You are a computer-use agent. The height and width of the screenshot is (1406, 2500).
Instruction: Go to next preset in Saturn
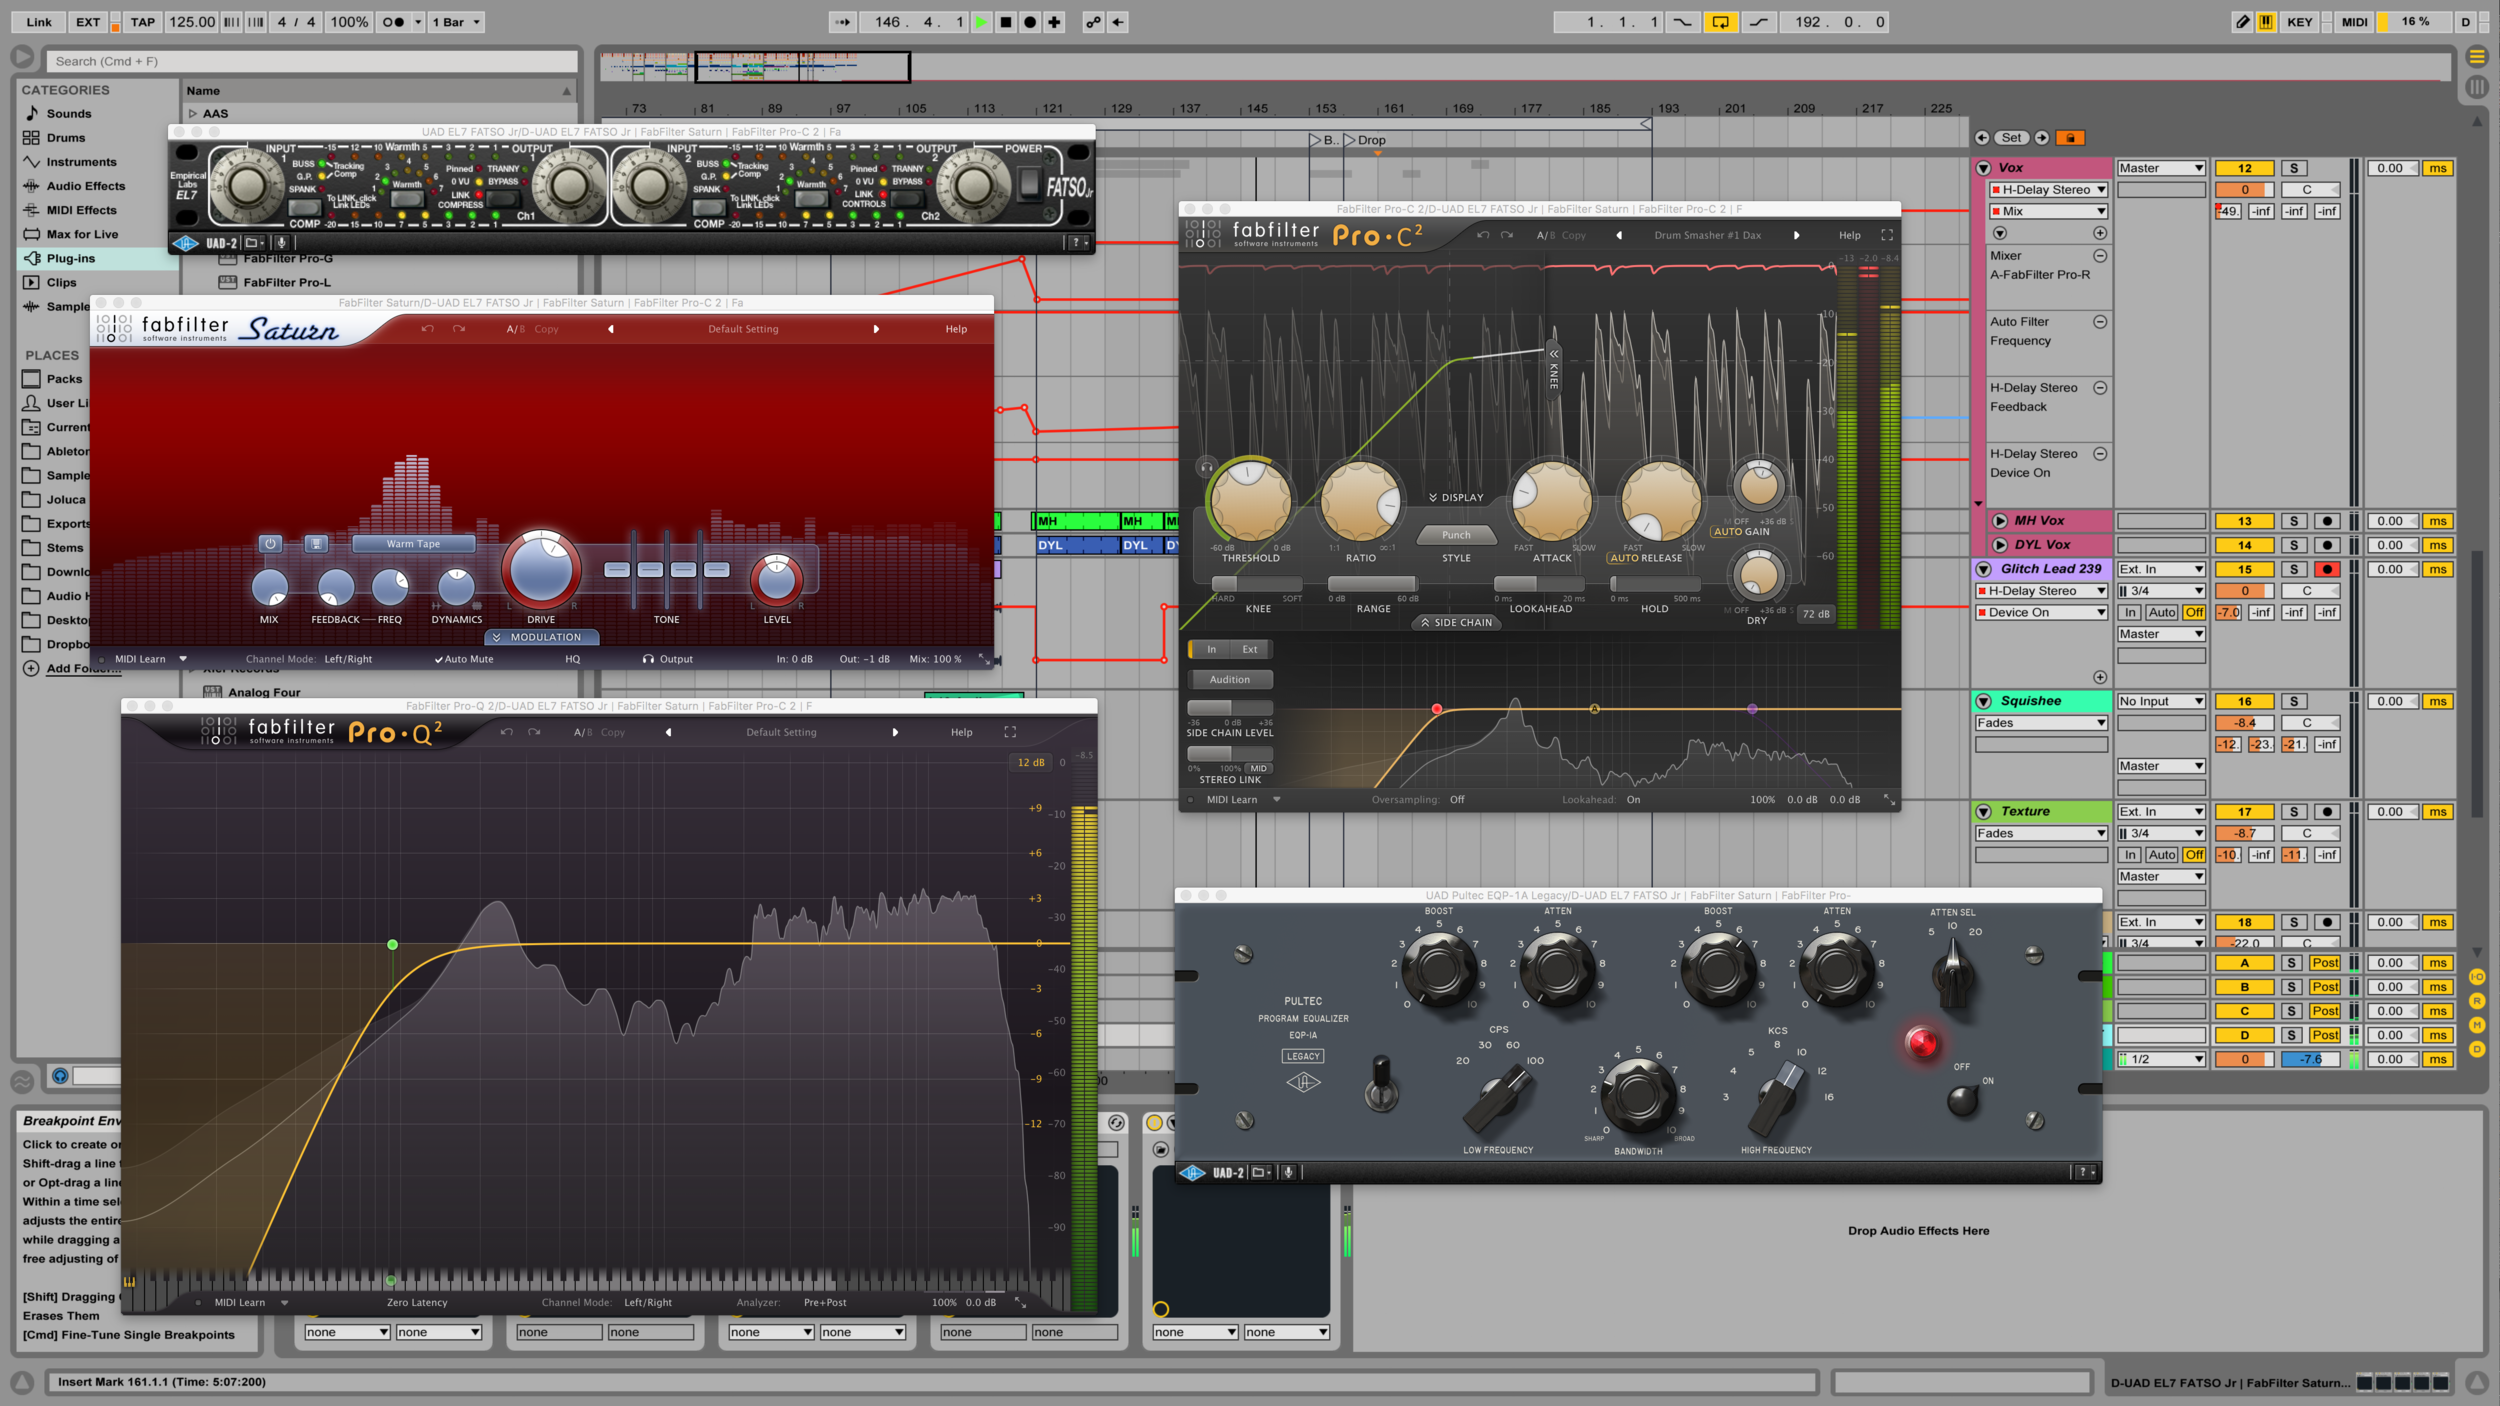click(x=876, y=329)
